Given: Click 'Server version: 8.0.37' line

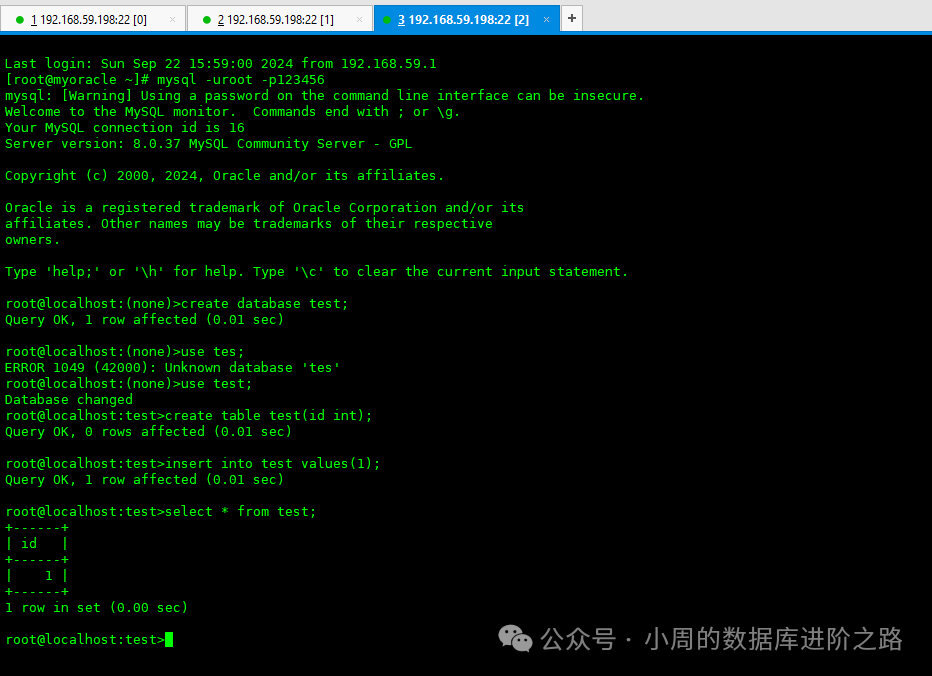Looking at the screenshot, I should point(209,144).
